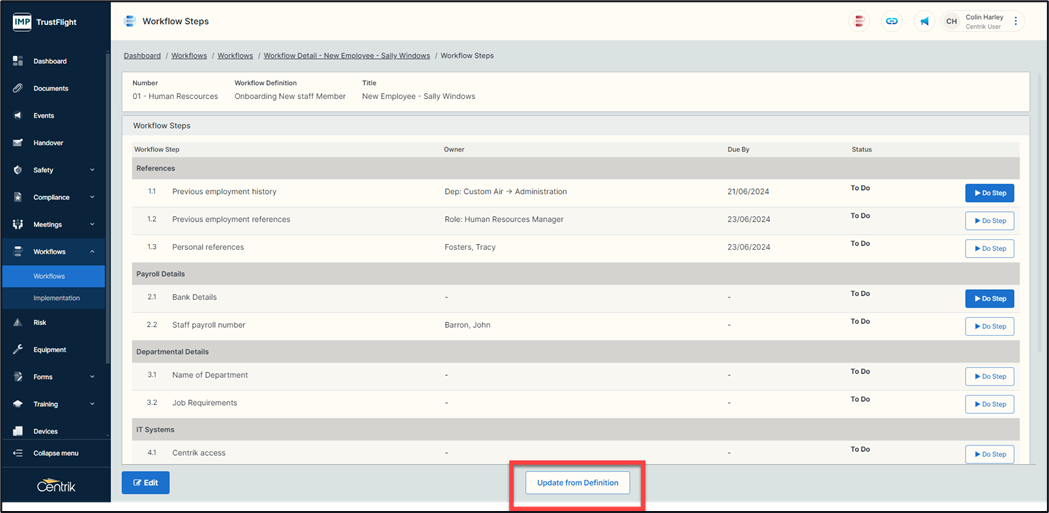
Task: Open the blue announcements megaphone icon in header
Action: tap(924, 21)
